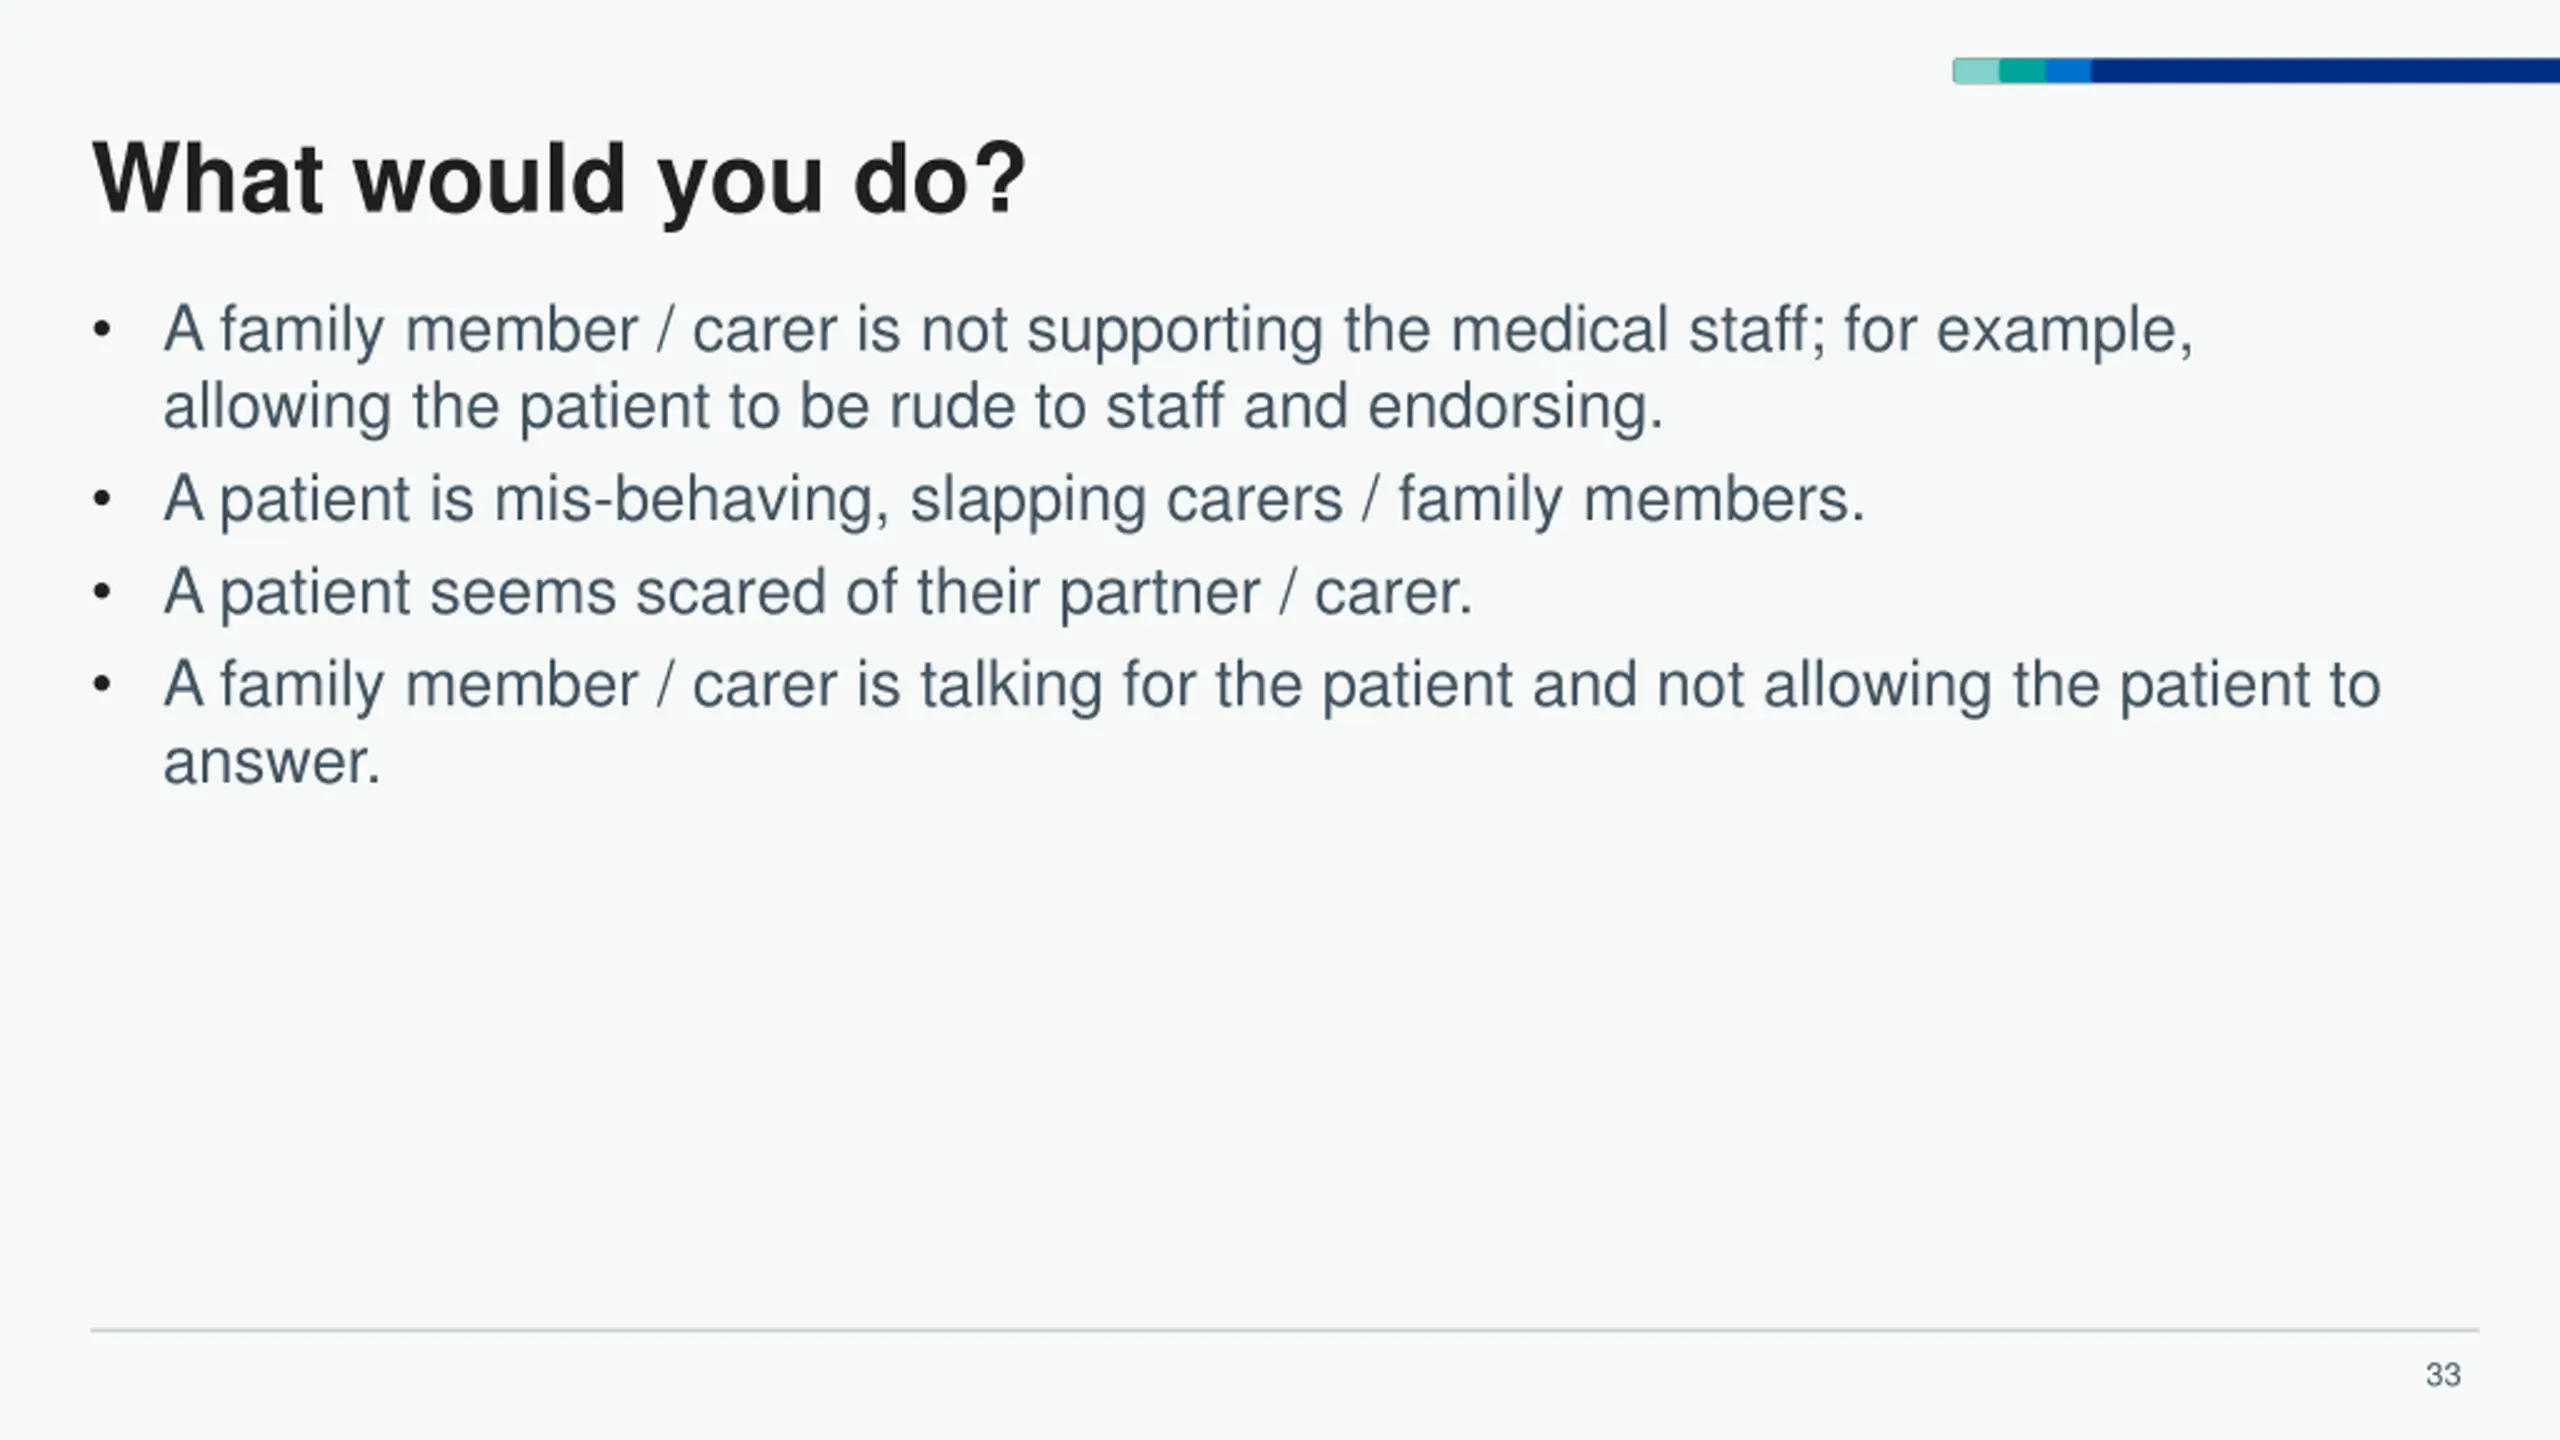Image resolution: width=2560 pixels, height=1440 pixels.
Task: Choose the bright blue segment in header bar
Action: pos(2068,71)
